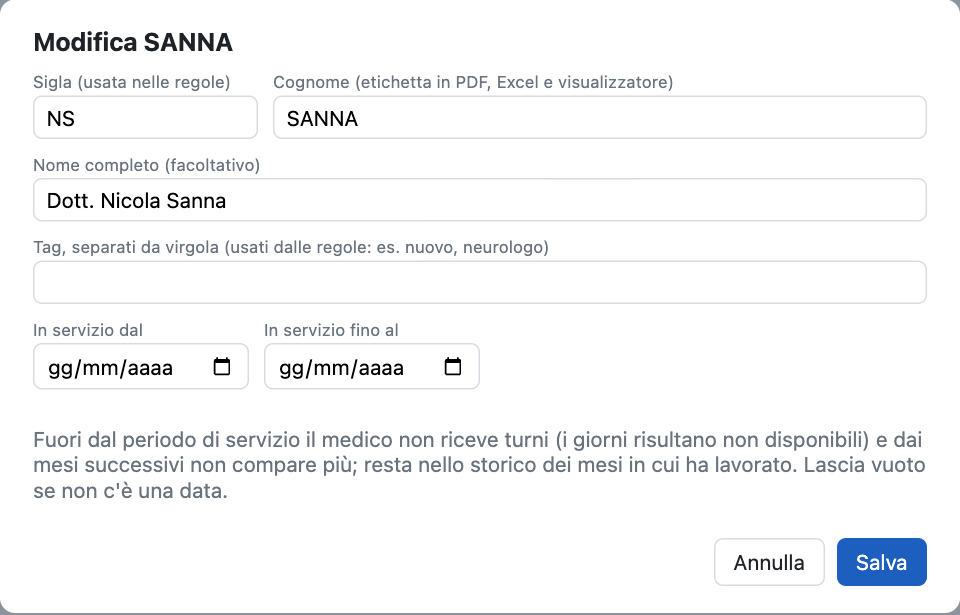Select the day 'gg' segment of In servizio dal
The image size is (960, 615).
[61, 368]
